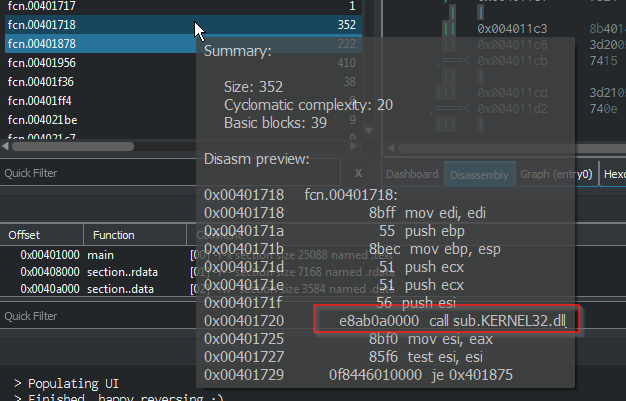Switch to the Disassembly tab
Viewport: 626px width, 401px height.
pos(479,175)
